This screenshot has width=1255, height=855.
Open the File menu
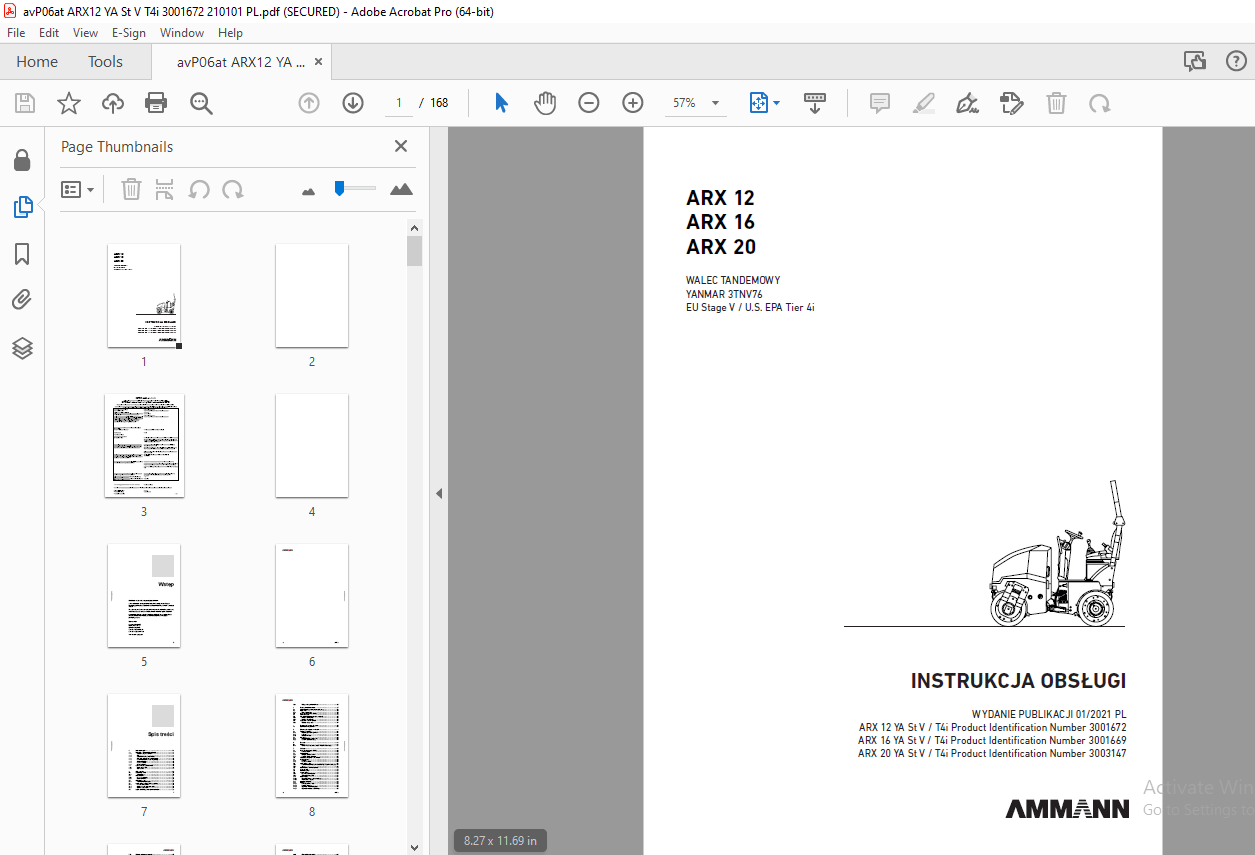coord(16,32)
